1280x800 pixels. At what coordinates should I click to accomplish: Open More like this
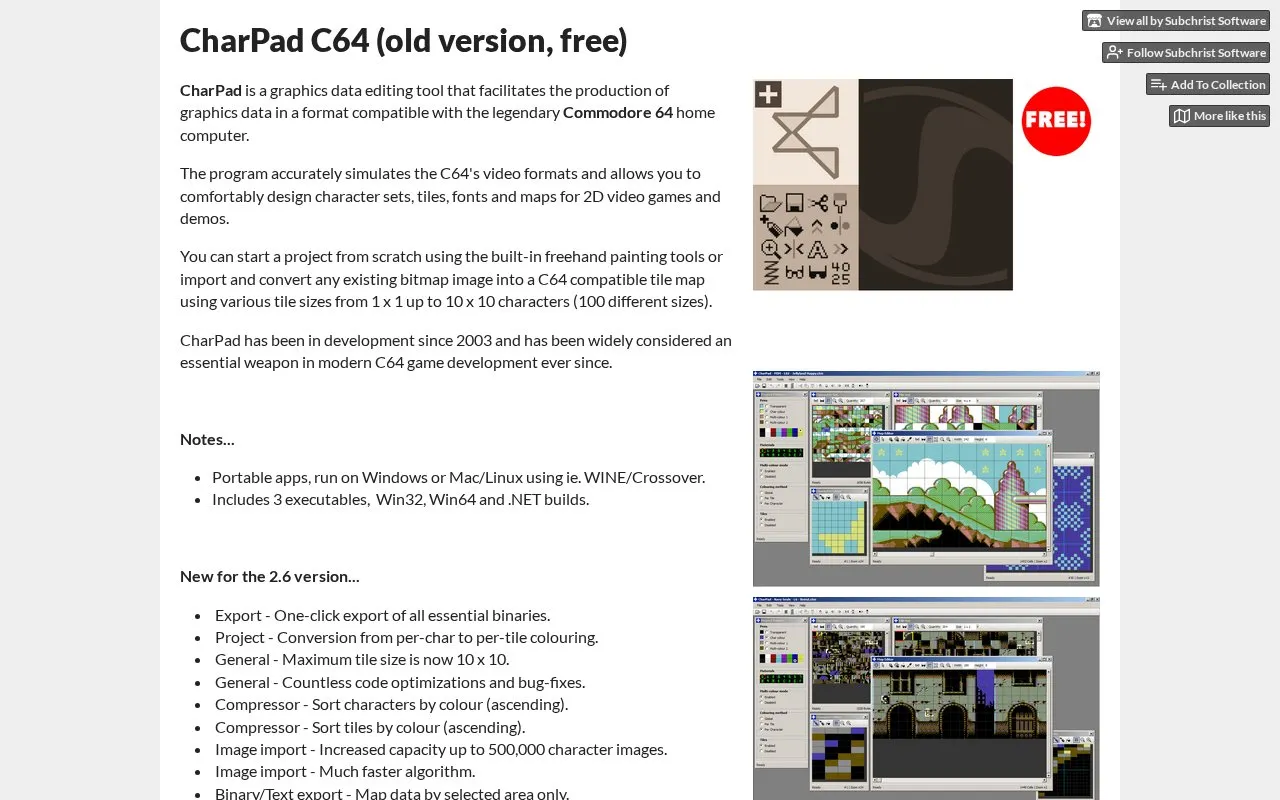(x=1219, y=116)
